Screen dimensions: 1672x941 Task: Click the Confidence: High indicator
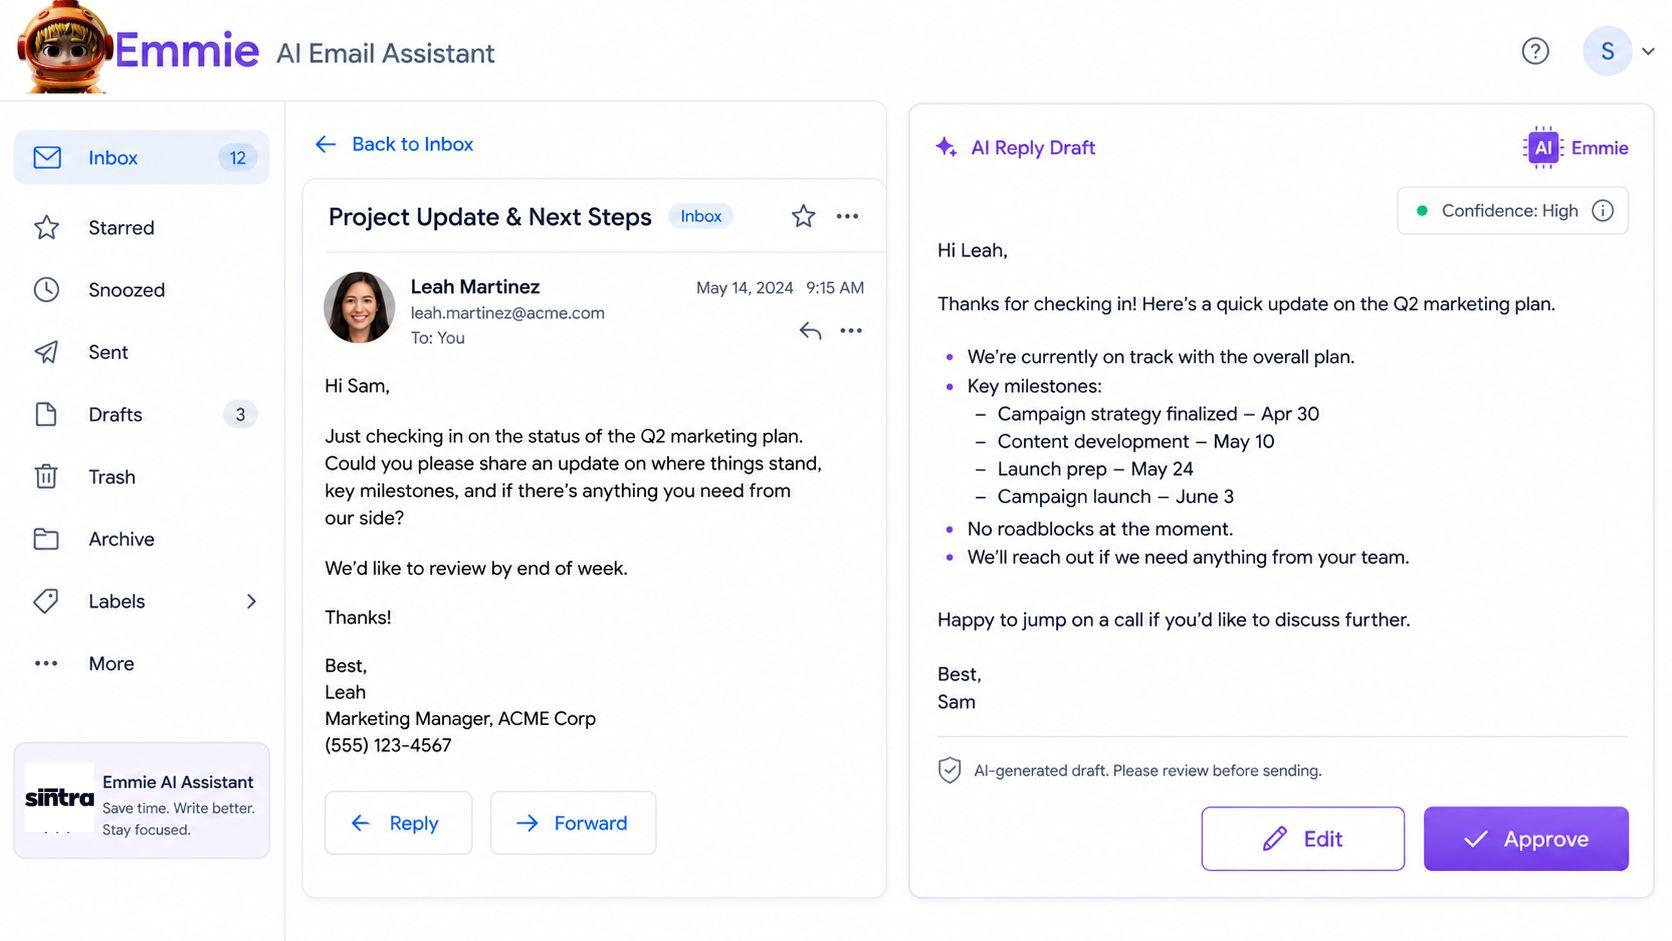[1512, 211]
